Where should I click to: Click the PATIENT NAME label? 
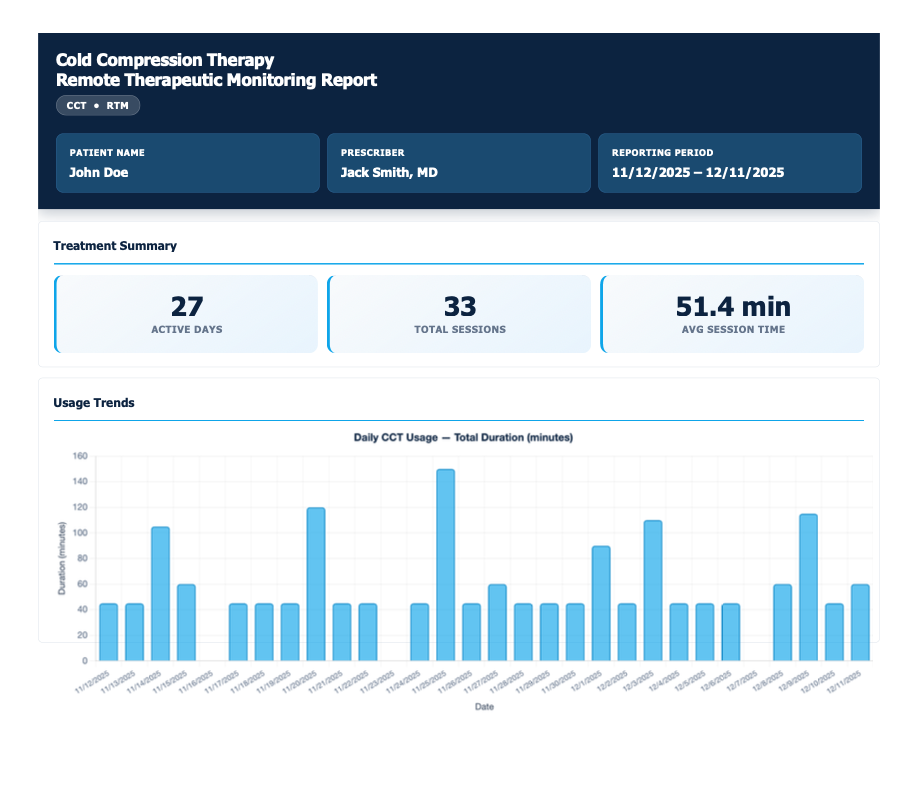pyautogui.click(x=107, y=152)
